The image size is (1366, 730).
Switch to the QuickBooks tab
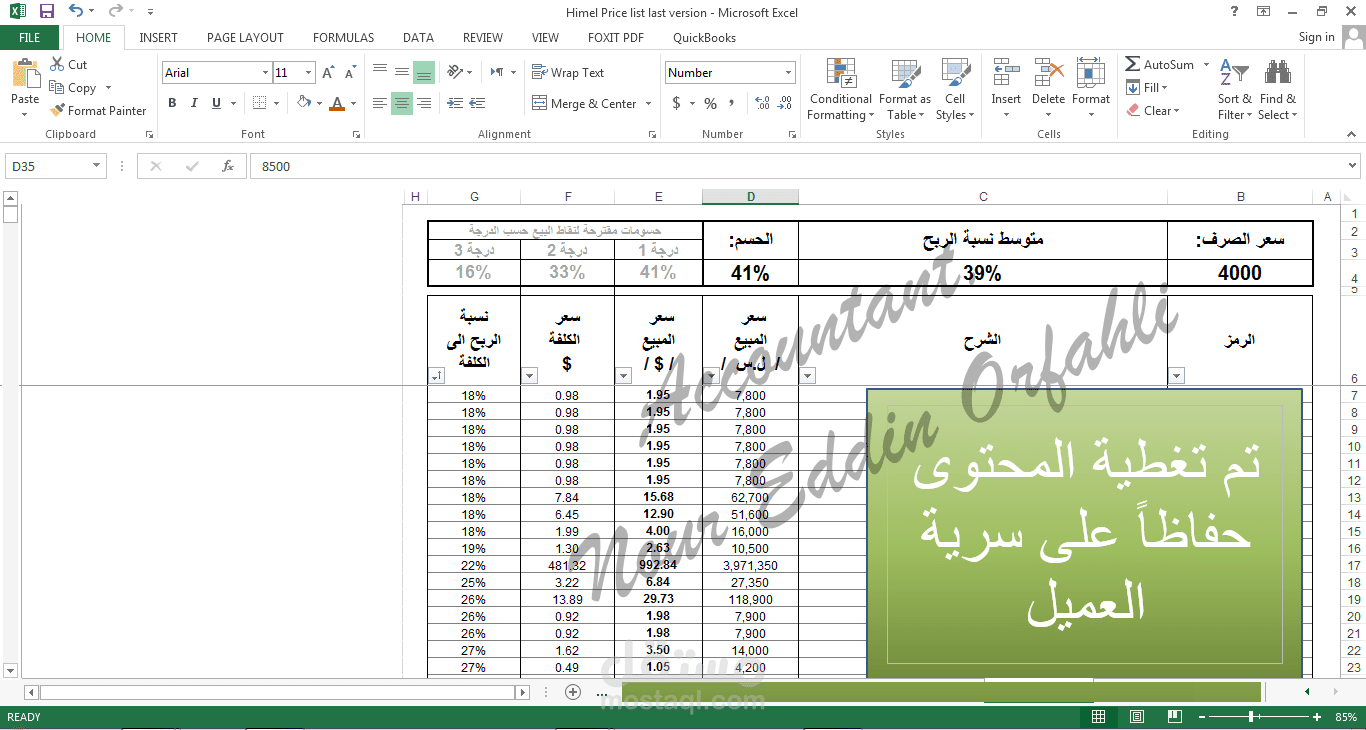704,37
